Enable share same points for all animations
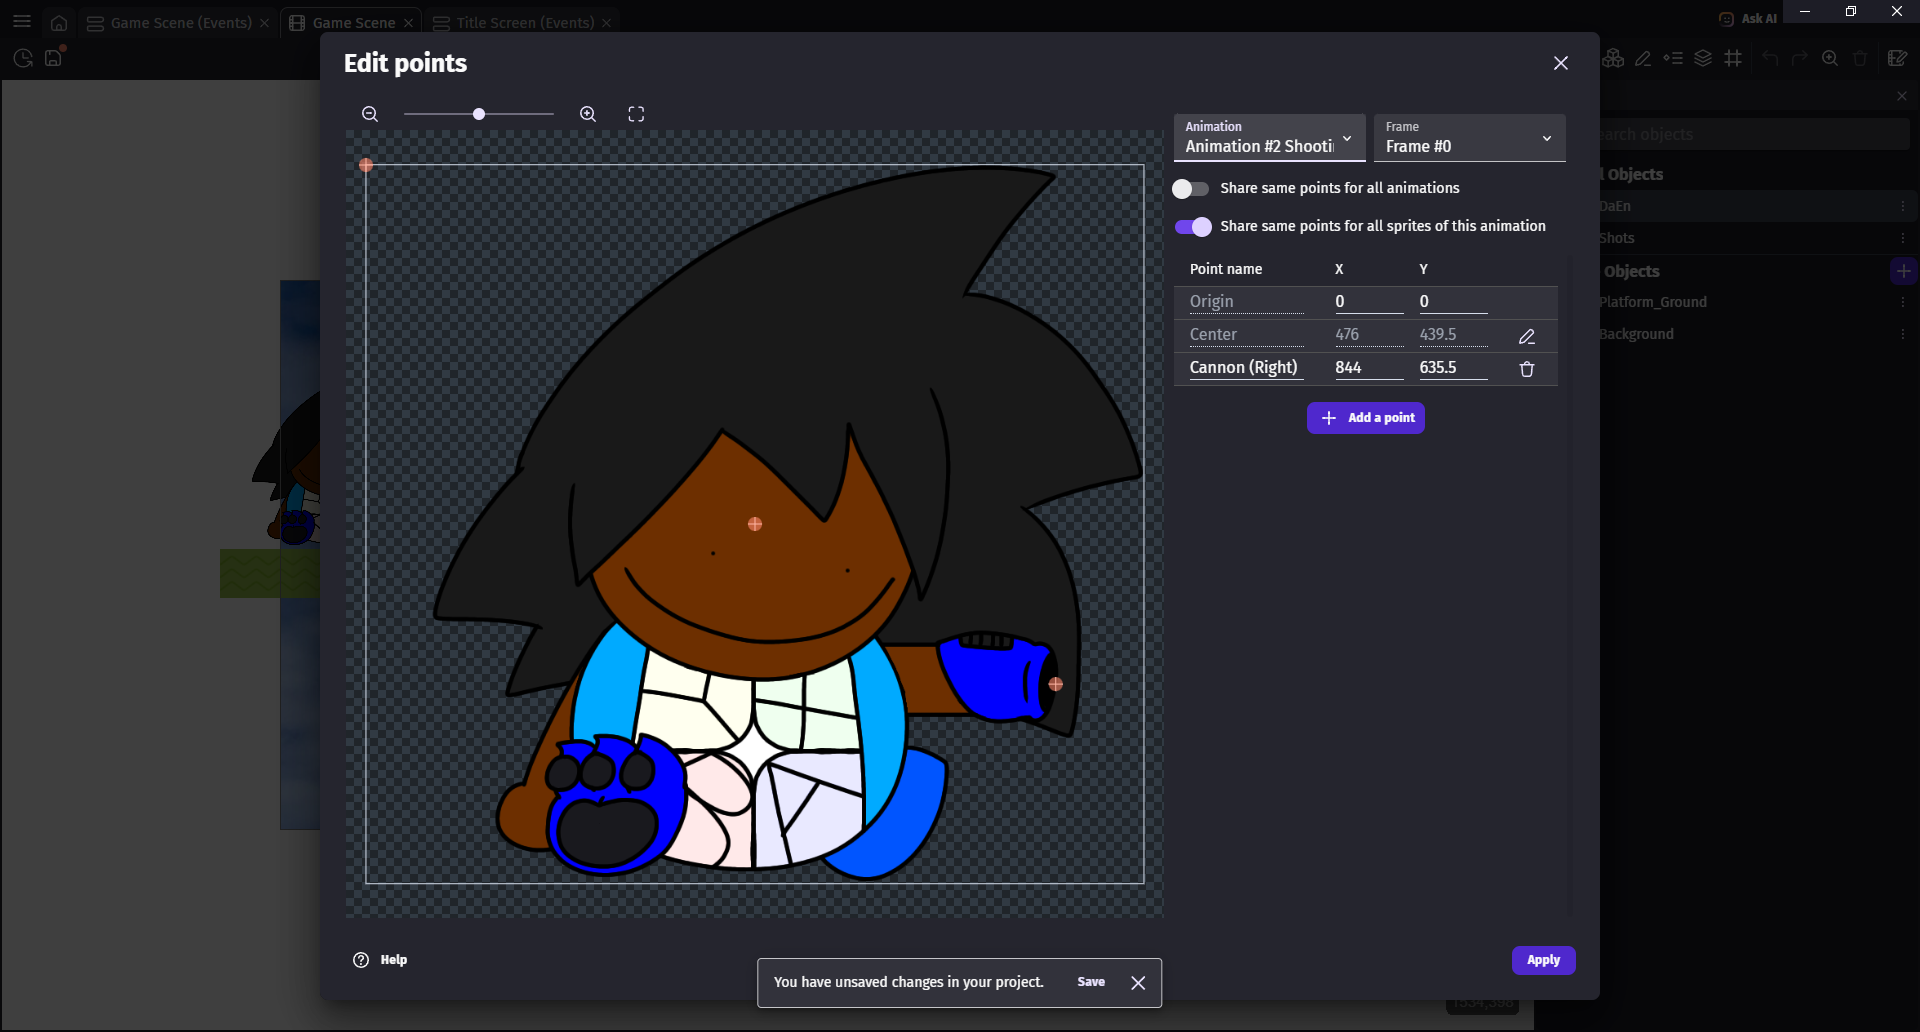 point(1190,189)
